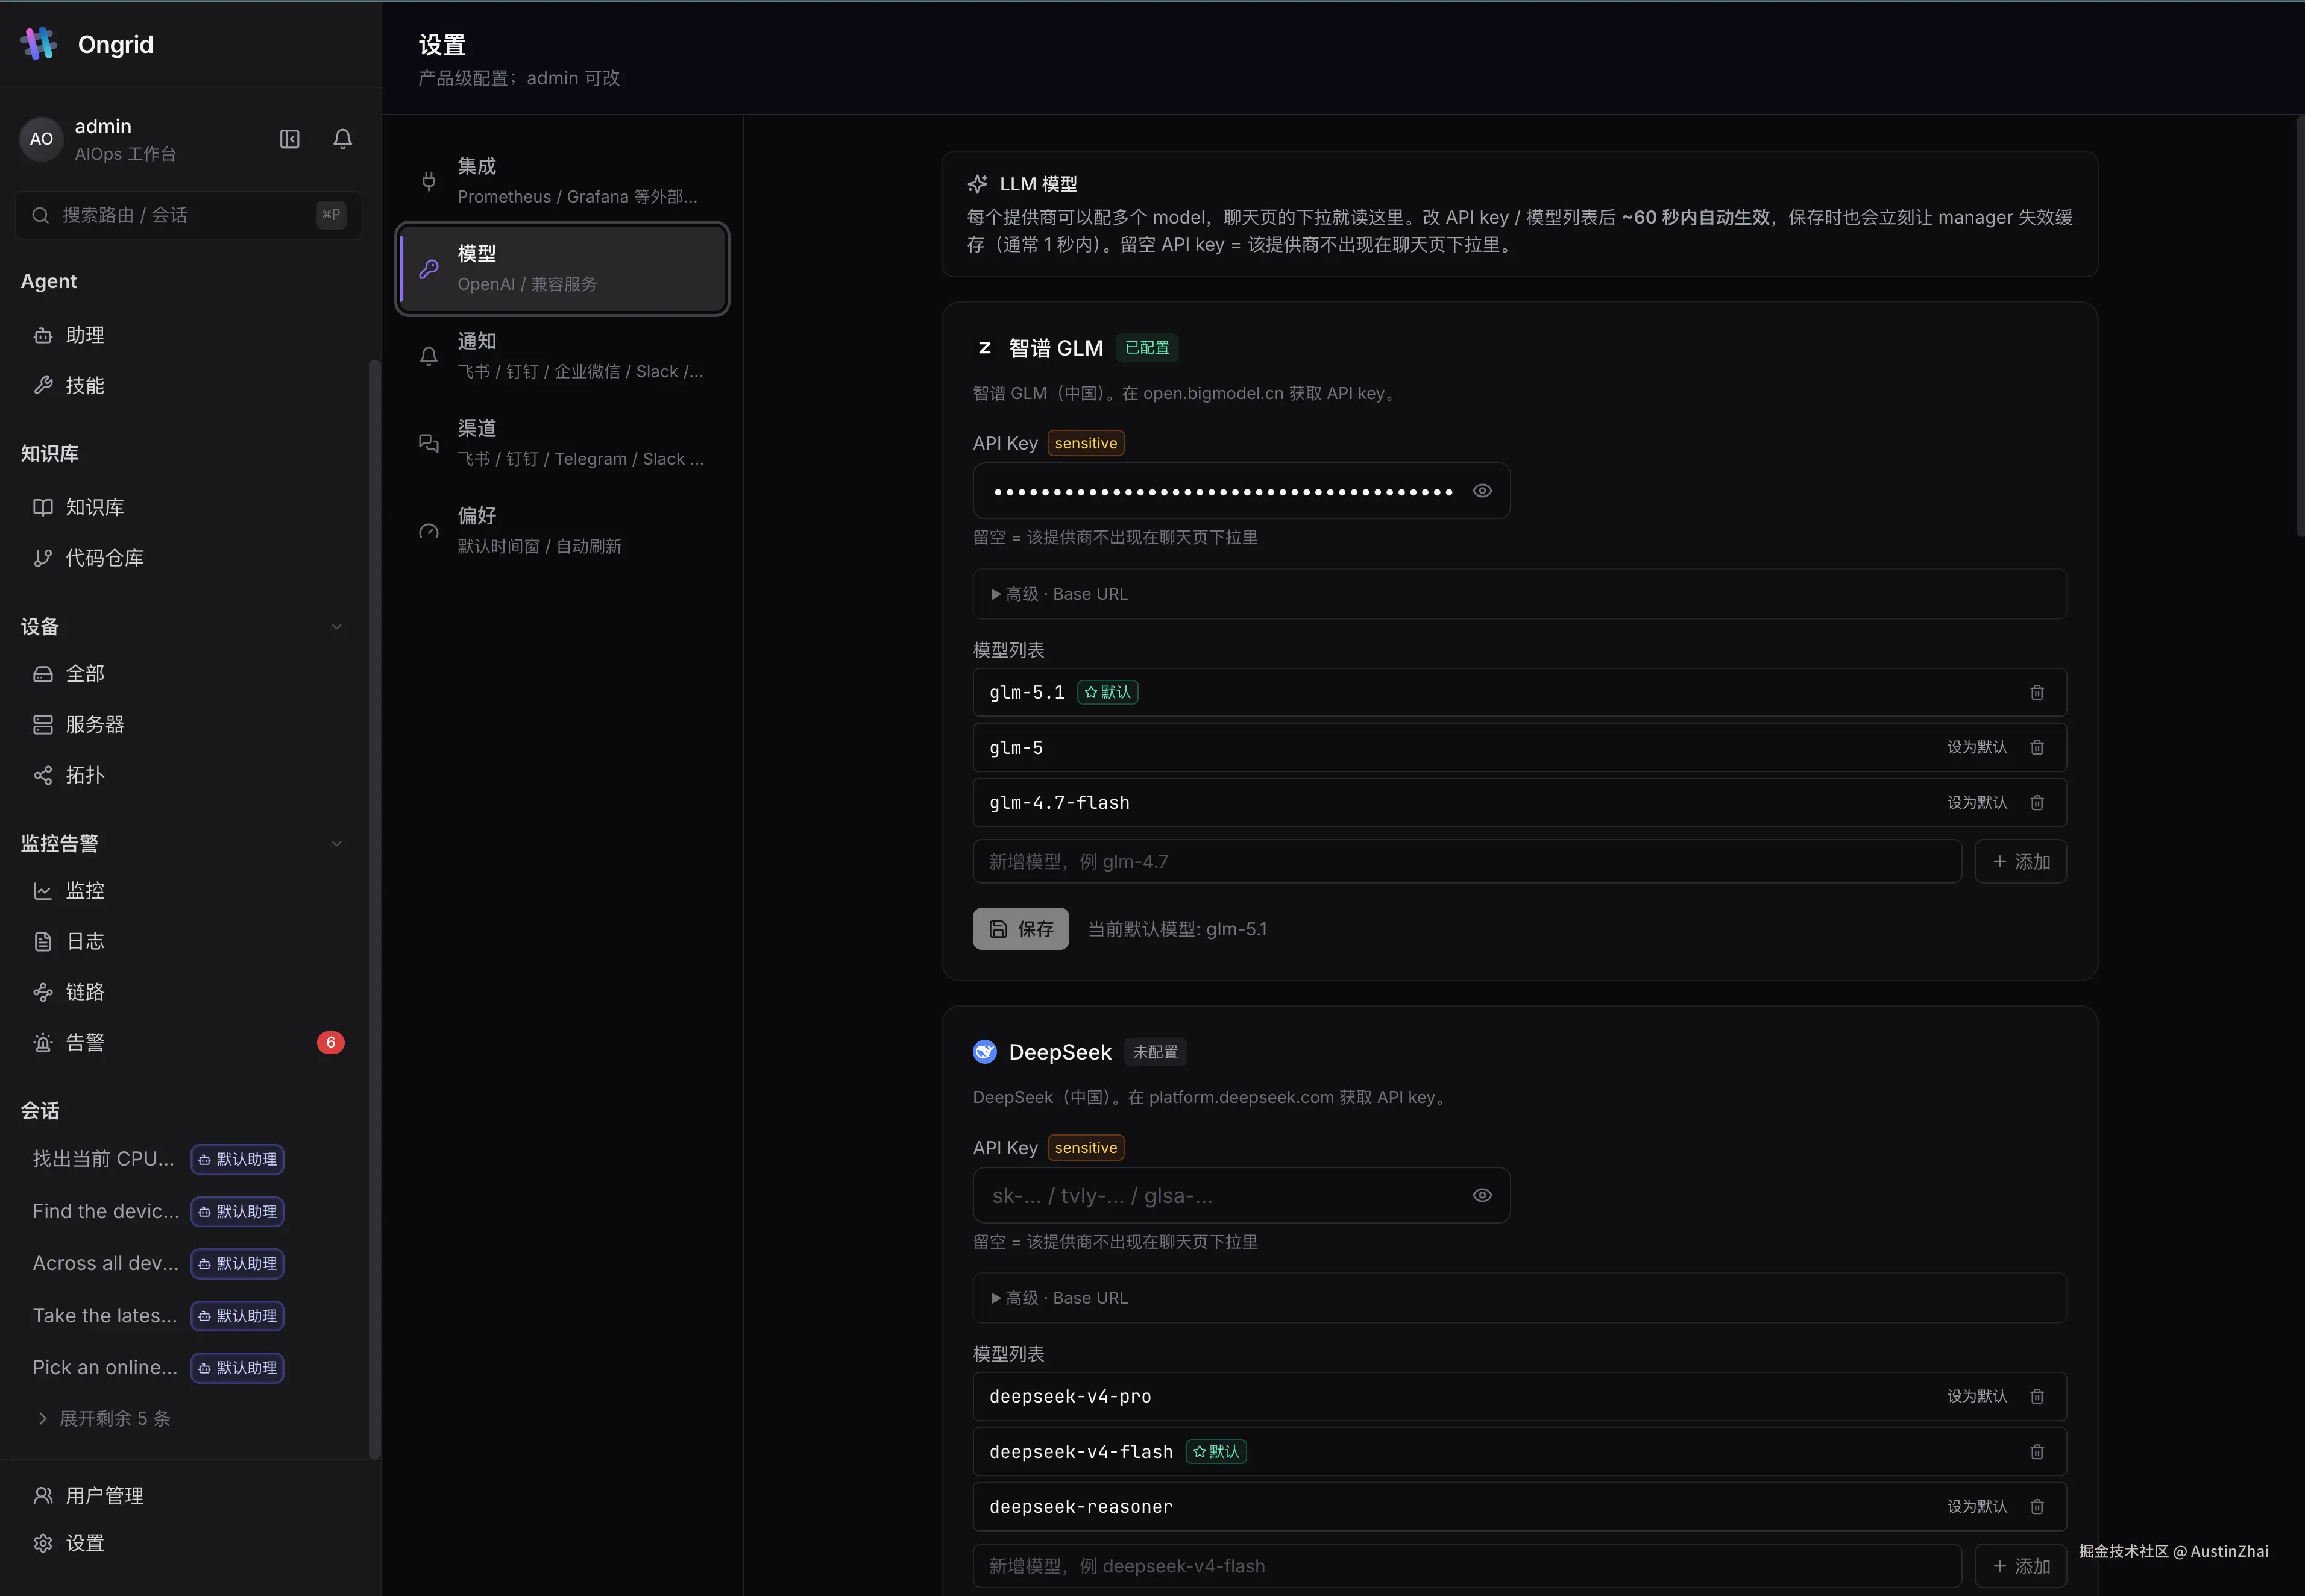Click the 智谱 GLM API key field
This screenshot has width=2305, height=1596.
(1241, 491)
